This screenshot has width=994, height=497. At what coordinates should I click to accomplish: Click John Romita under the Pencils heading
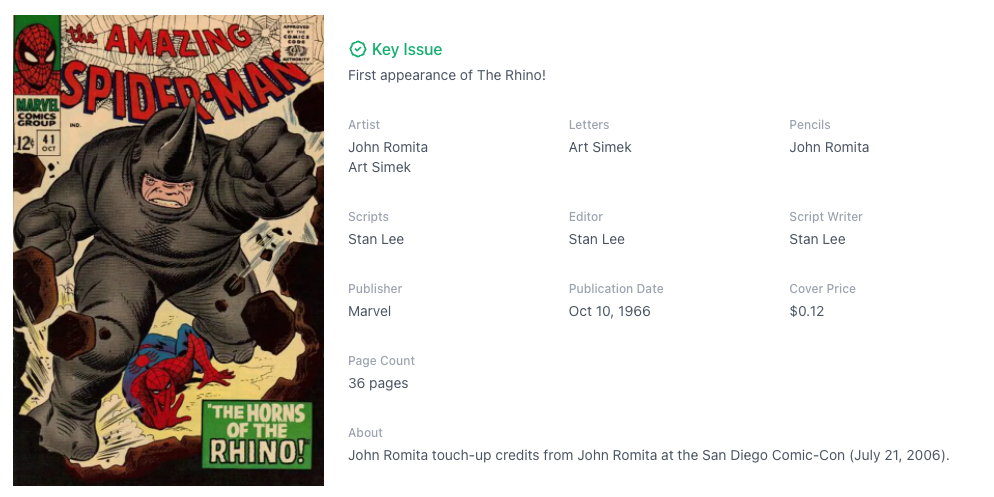(829, 147)
